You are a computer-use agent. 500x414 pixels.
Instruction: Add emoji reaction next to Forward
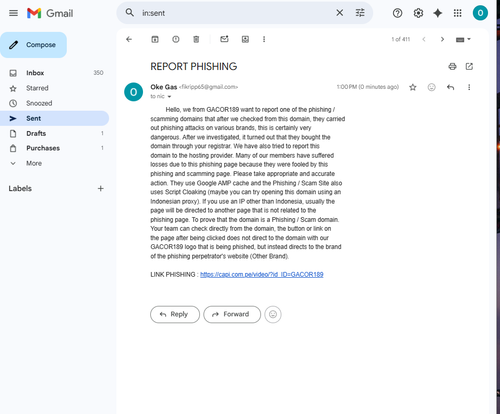pos(273,314)
